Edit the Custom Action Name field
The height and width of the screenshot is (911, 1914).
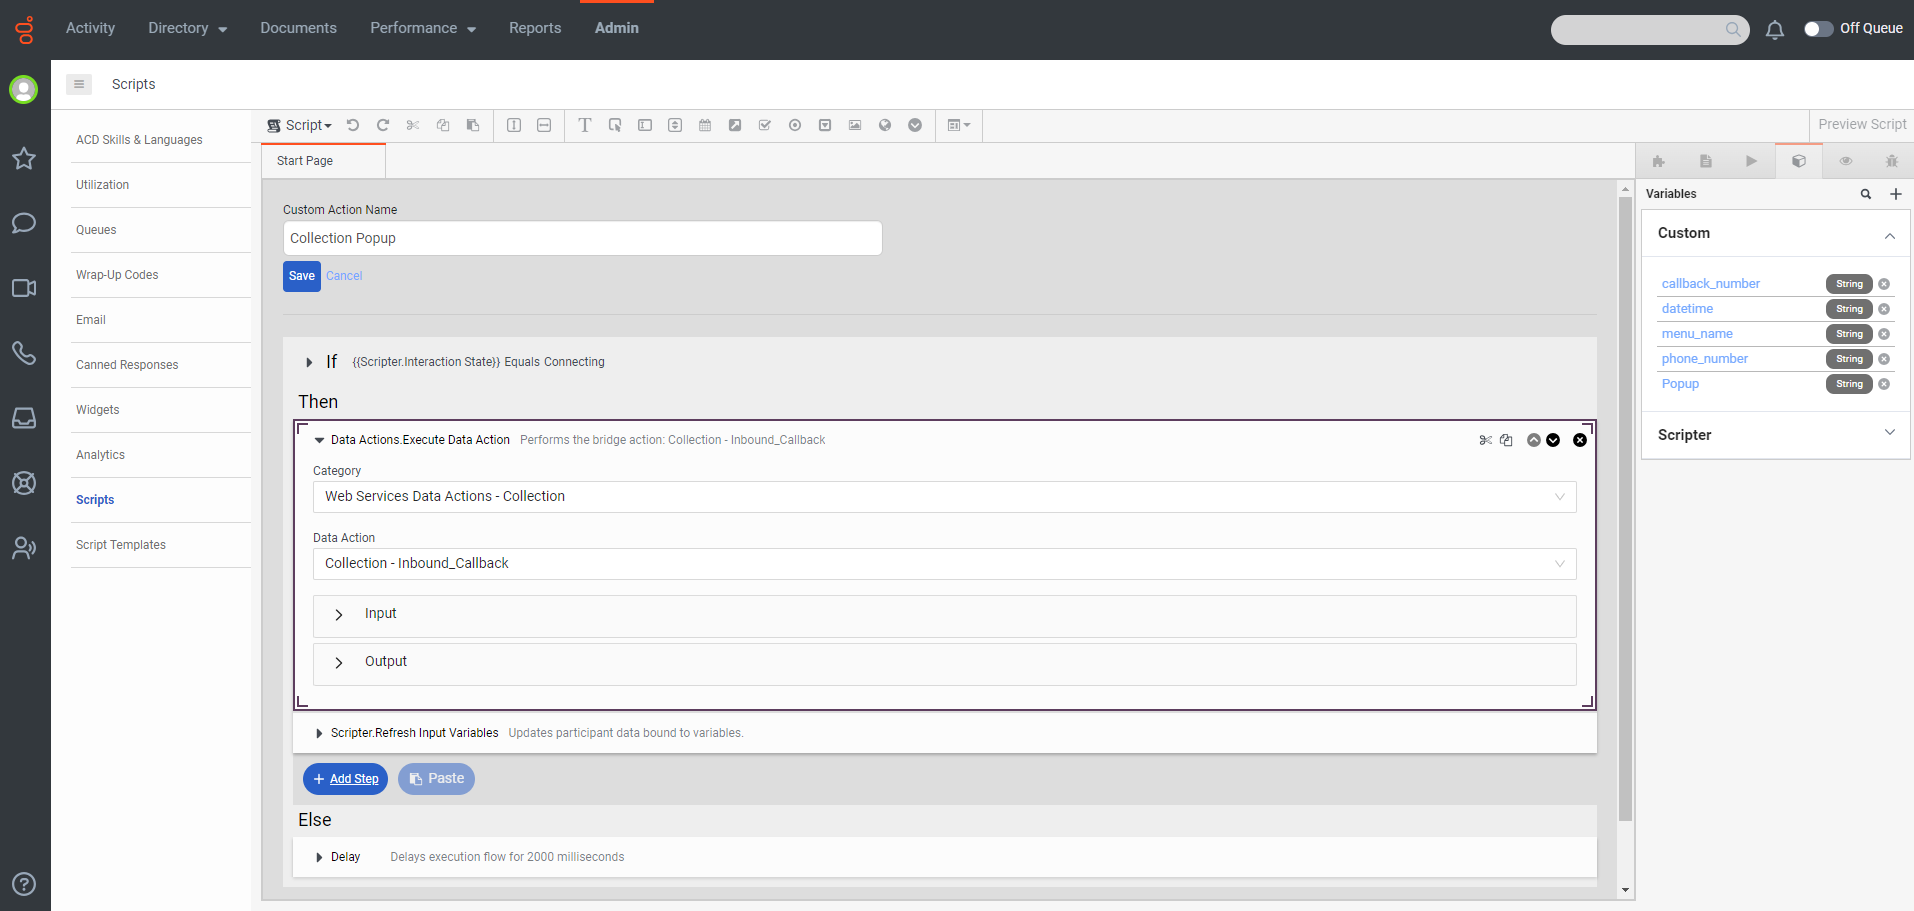(582, 238)
